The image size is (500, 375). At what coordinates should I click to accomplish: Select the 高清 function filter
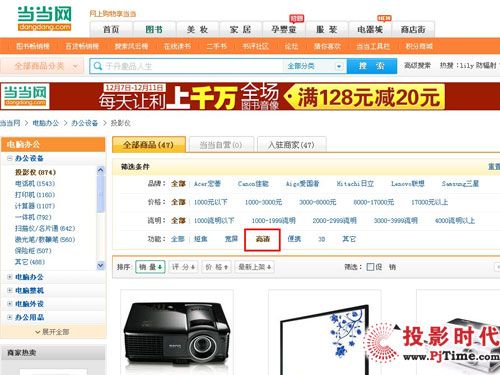pyautogui.click(x=262, y=239)
